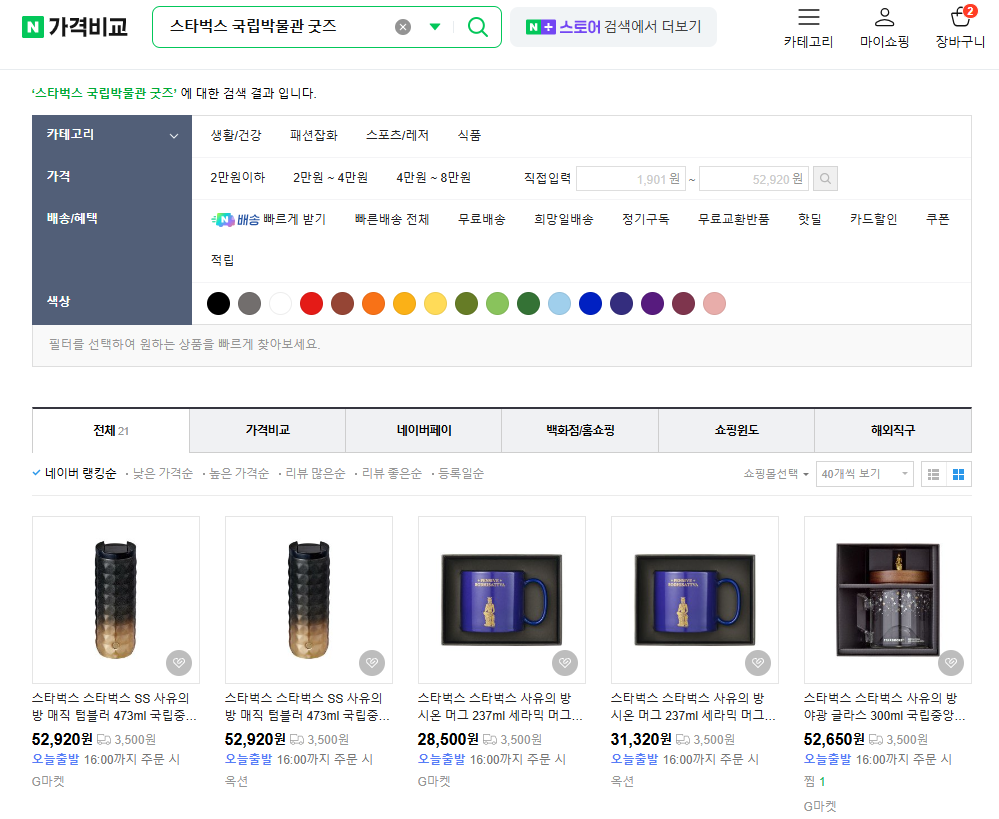Sort by 높은 가격순
999x819 pixels.
[239, 474]
